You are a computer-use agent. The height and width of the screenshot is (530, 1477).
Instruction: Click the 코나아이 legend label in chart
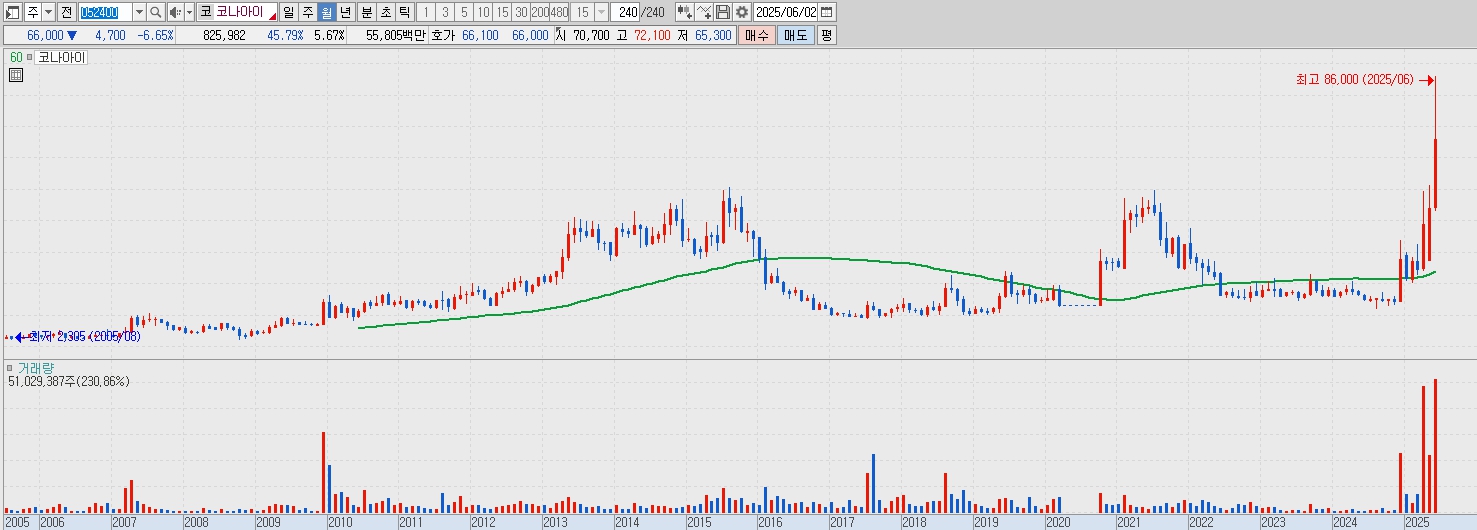(x=62, y=58)
